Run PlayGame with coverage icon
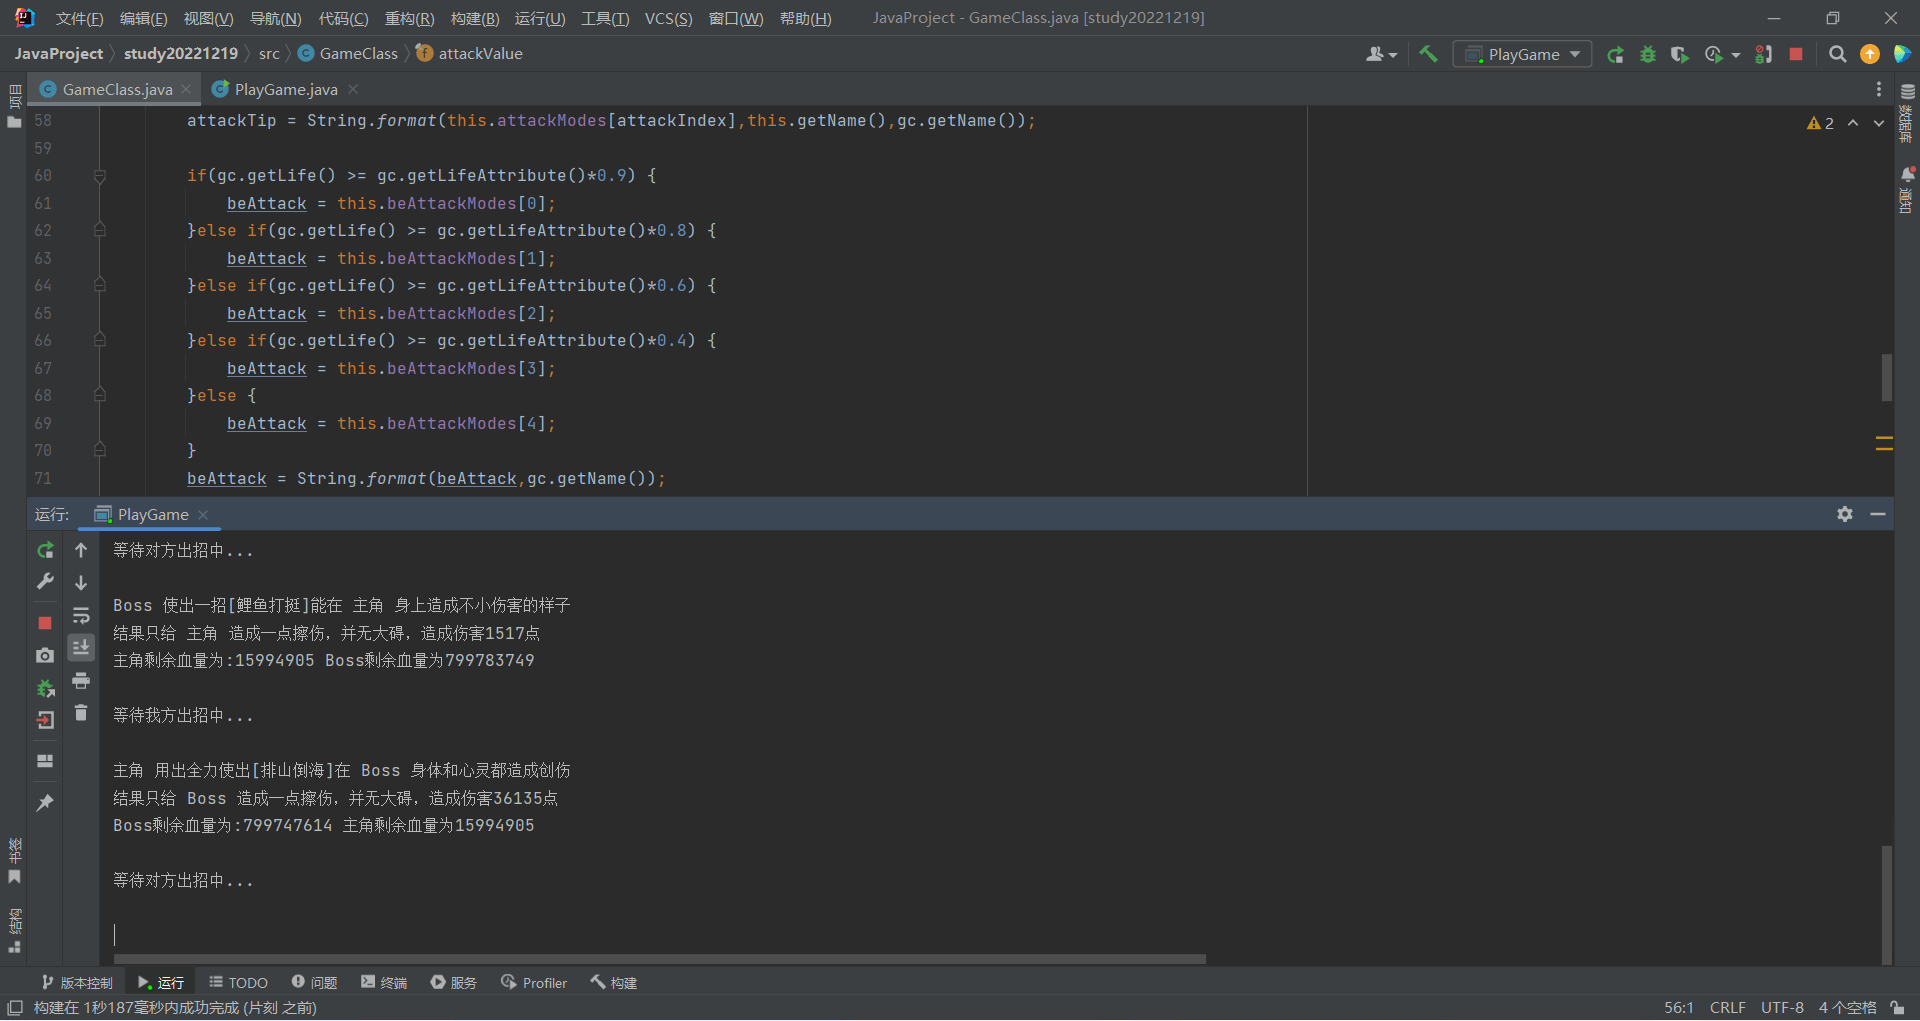The image size is (1920, 1021). pos(1680,54)
